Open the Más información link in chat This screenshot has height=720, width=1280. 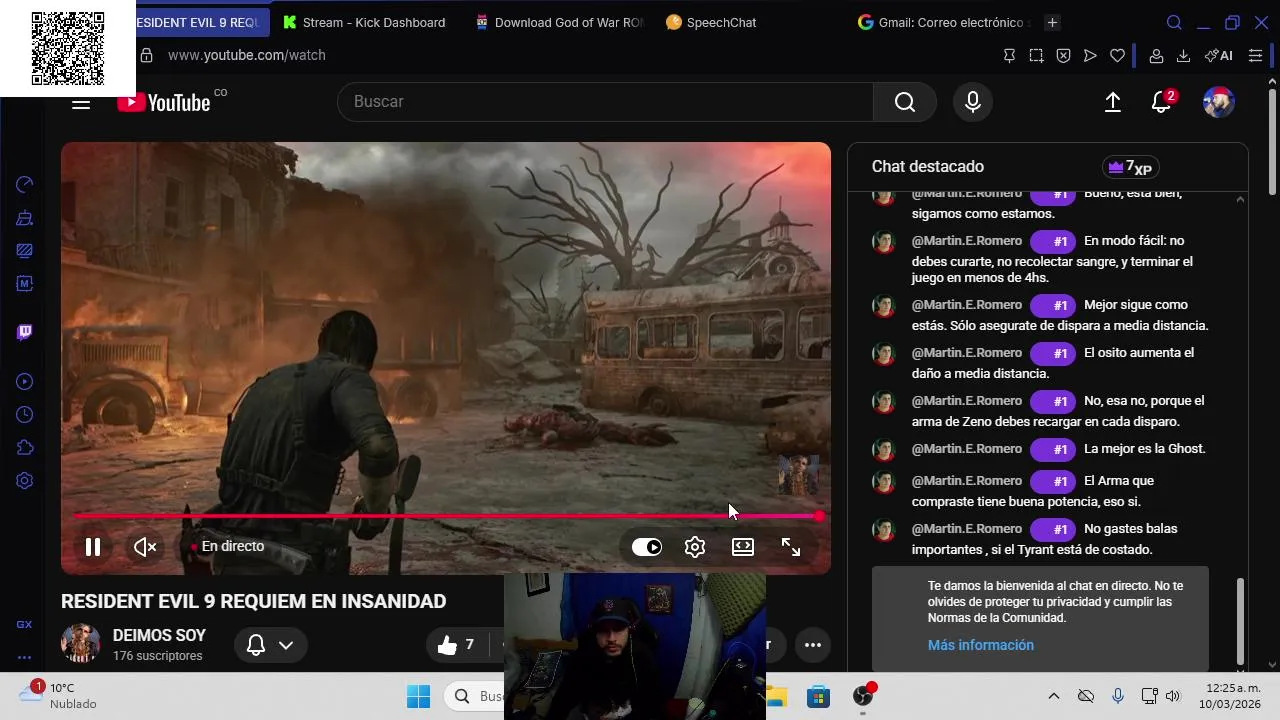pos(981,645)
